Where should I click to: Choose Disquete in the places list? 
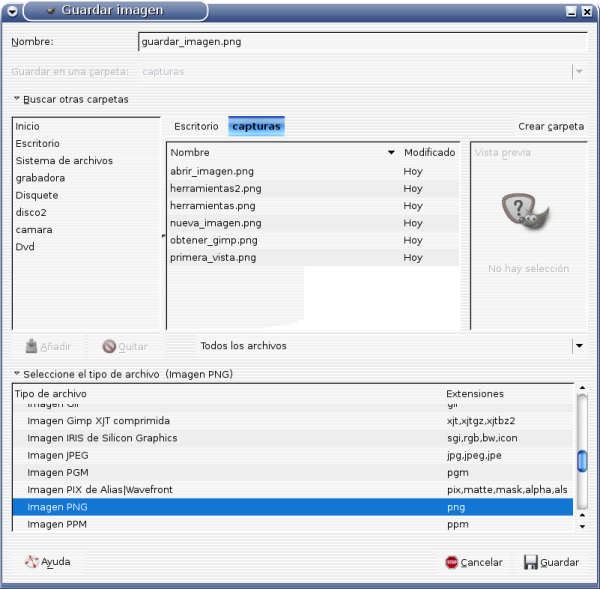point(37,195)
